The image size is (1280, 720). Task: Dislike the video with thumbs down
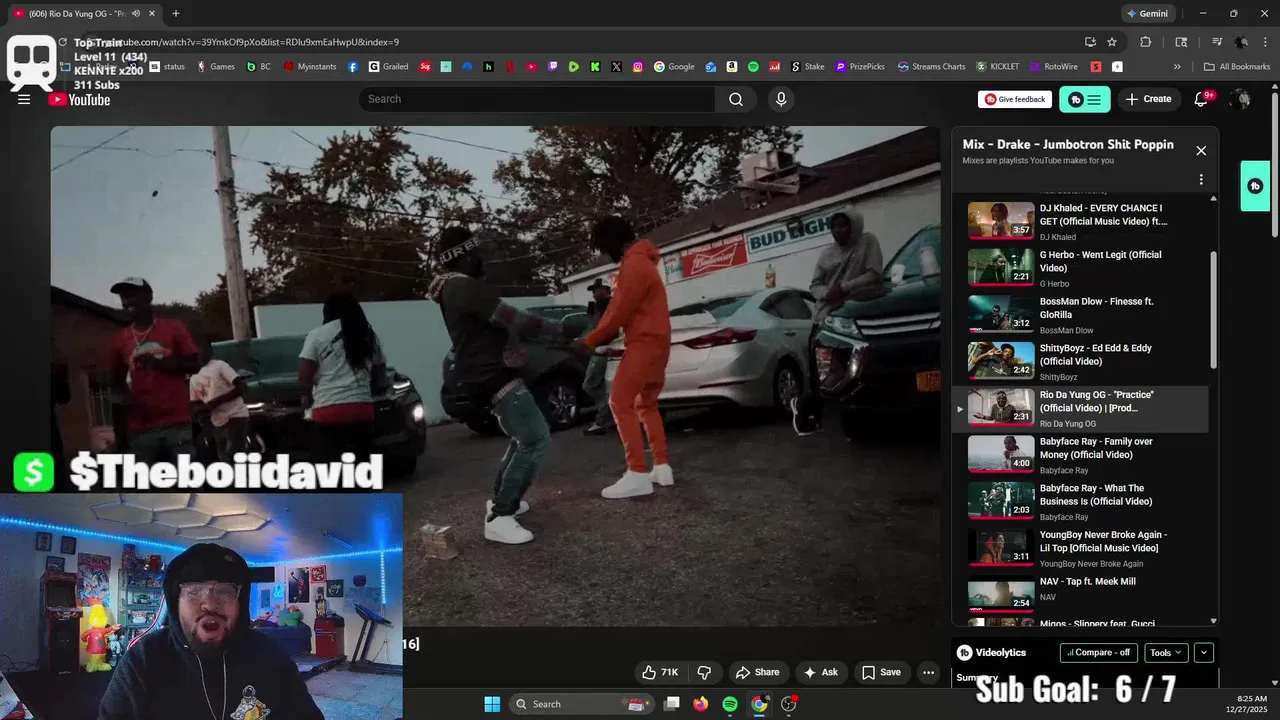704,672
